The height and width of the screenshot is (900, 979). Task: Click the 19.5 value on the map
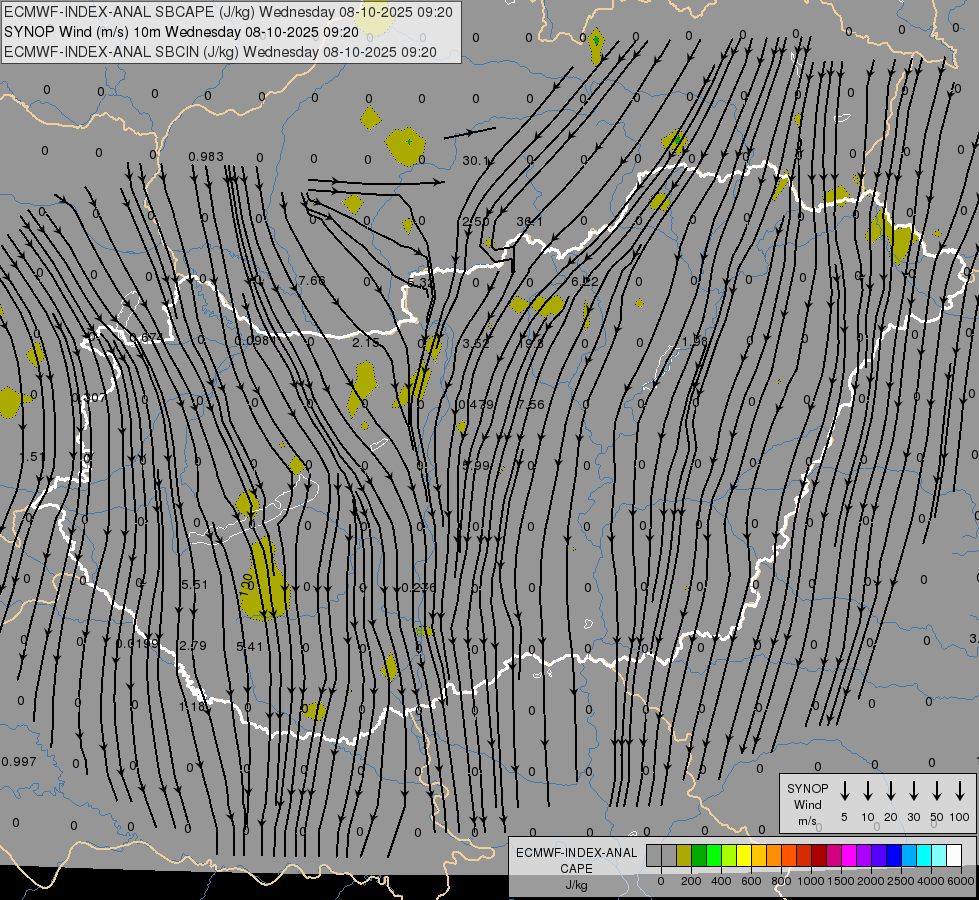[531, 343]
